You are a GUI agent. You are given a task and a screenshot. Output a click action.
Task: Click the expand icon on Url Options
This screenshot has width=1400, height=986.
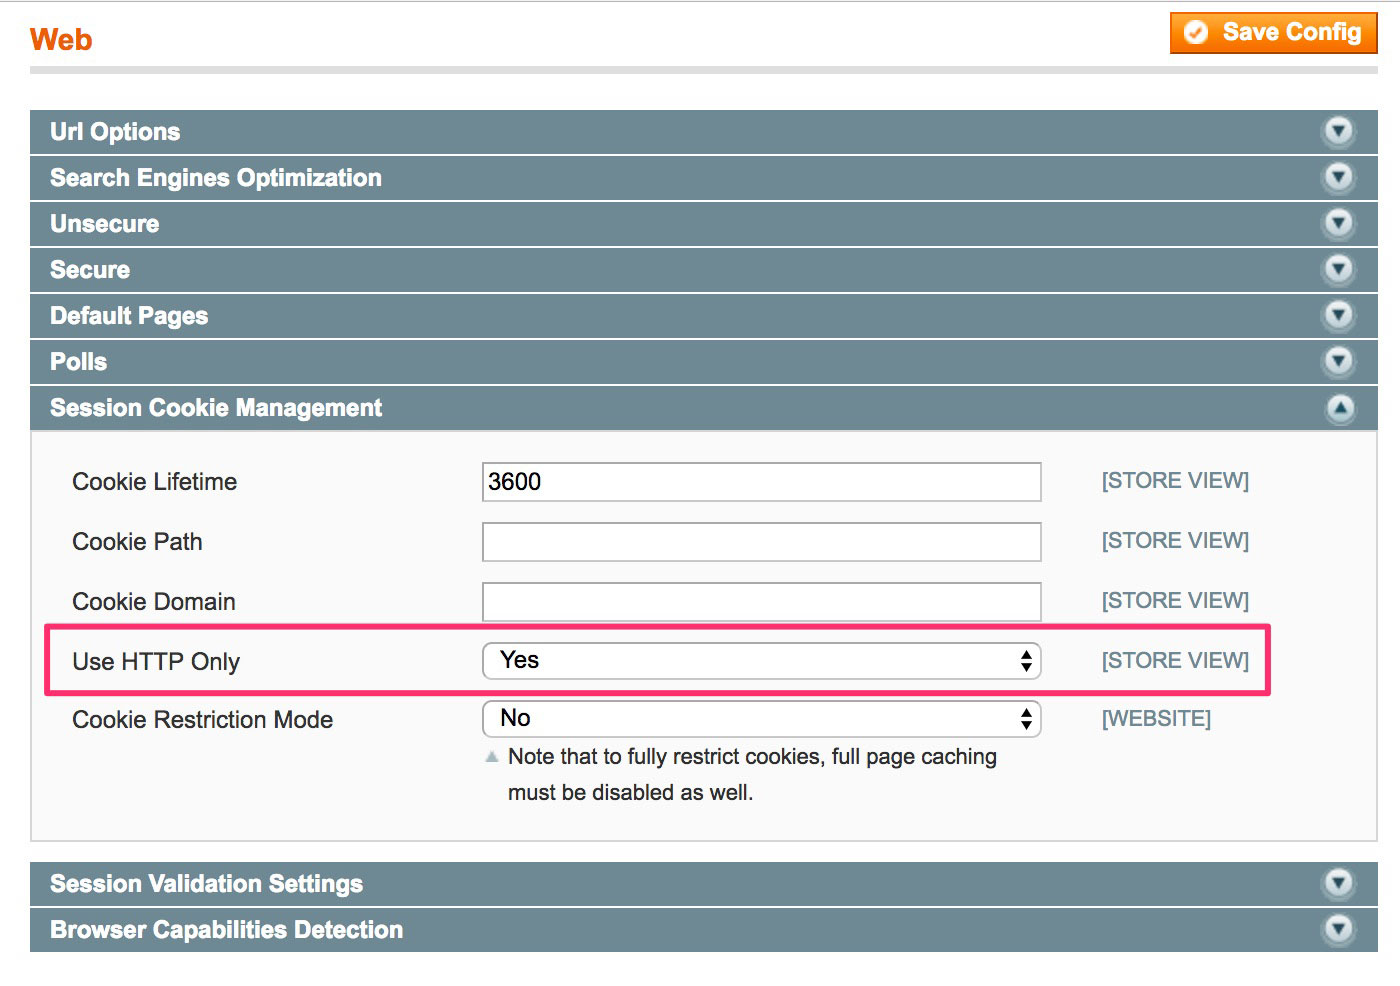pyautogui.click(x=1338, y=131)
